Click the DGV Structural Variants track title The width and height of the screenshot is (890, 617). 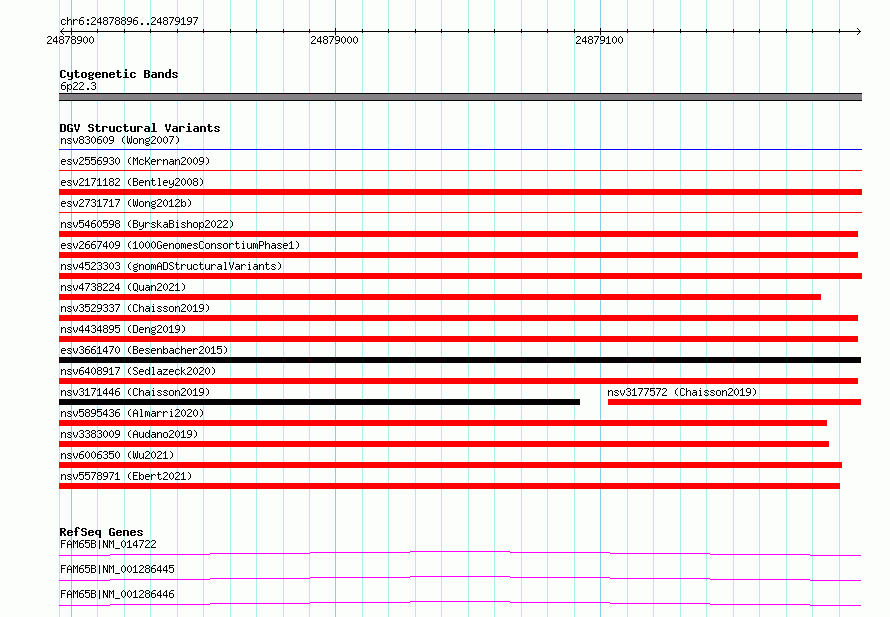(x=140, y=128)
